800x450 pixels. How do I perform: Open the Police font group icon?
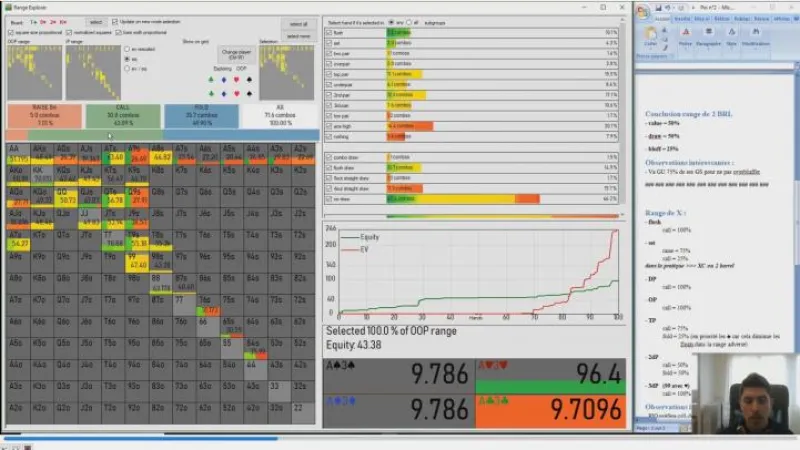coord(686,34)
